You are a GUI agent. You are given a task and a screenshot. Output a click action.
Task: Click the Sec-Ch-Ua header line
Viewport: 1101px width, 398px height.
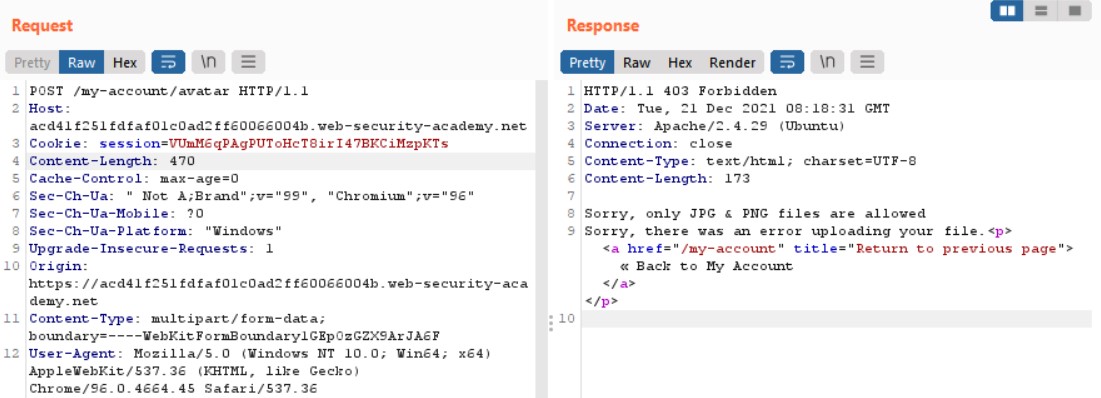pyautogui.click(x=251, y=197)
